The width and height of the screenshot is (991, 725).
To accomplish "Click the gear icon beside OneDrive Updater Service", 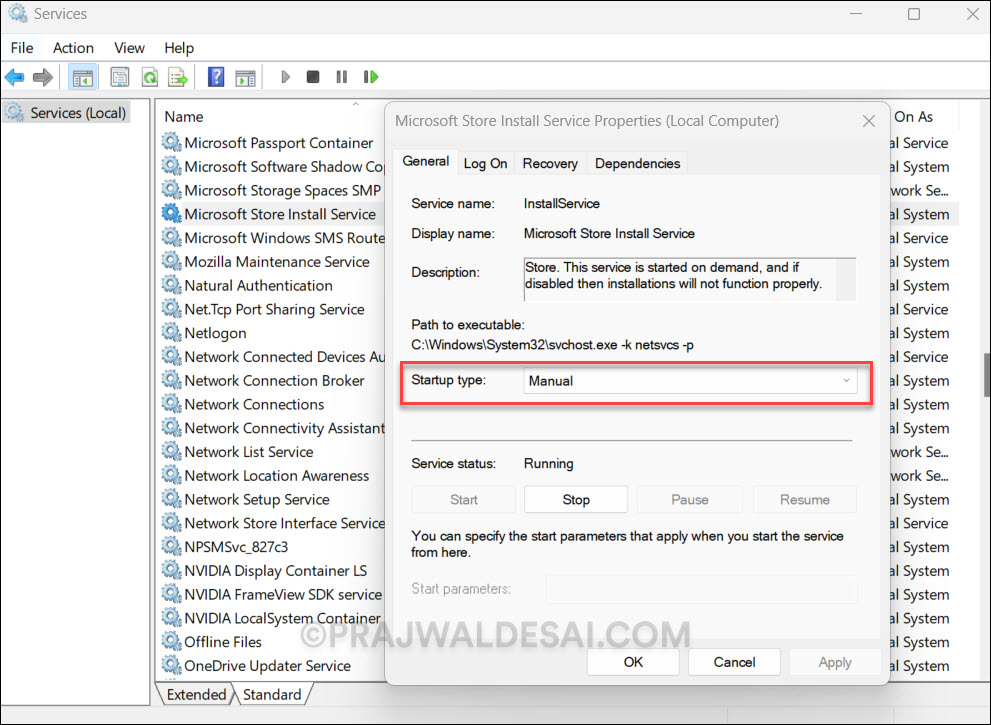I will pyautogui.click(x=171, y=665).
